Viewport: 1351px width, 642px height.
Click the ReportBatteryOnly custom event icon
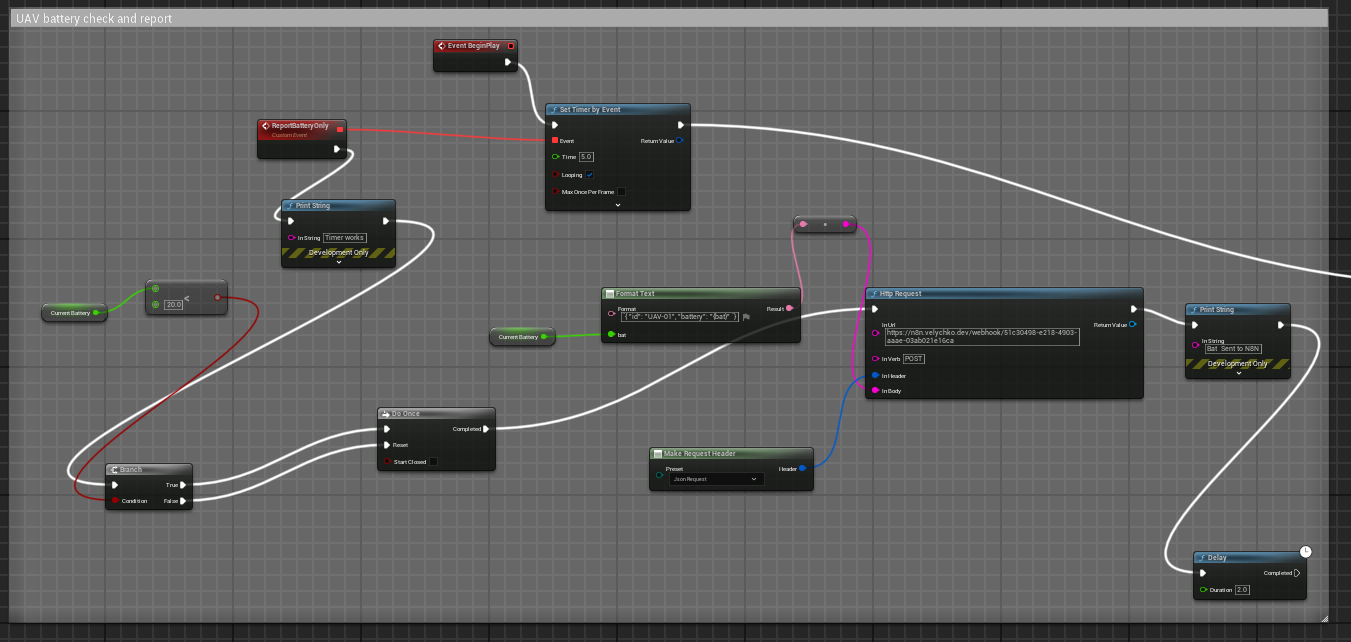coord(265,126)
